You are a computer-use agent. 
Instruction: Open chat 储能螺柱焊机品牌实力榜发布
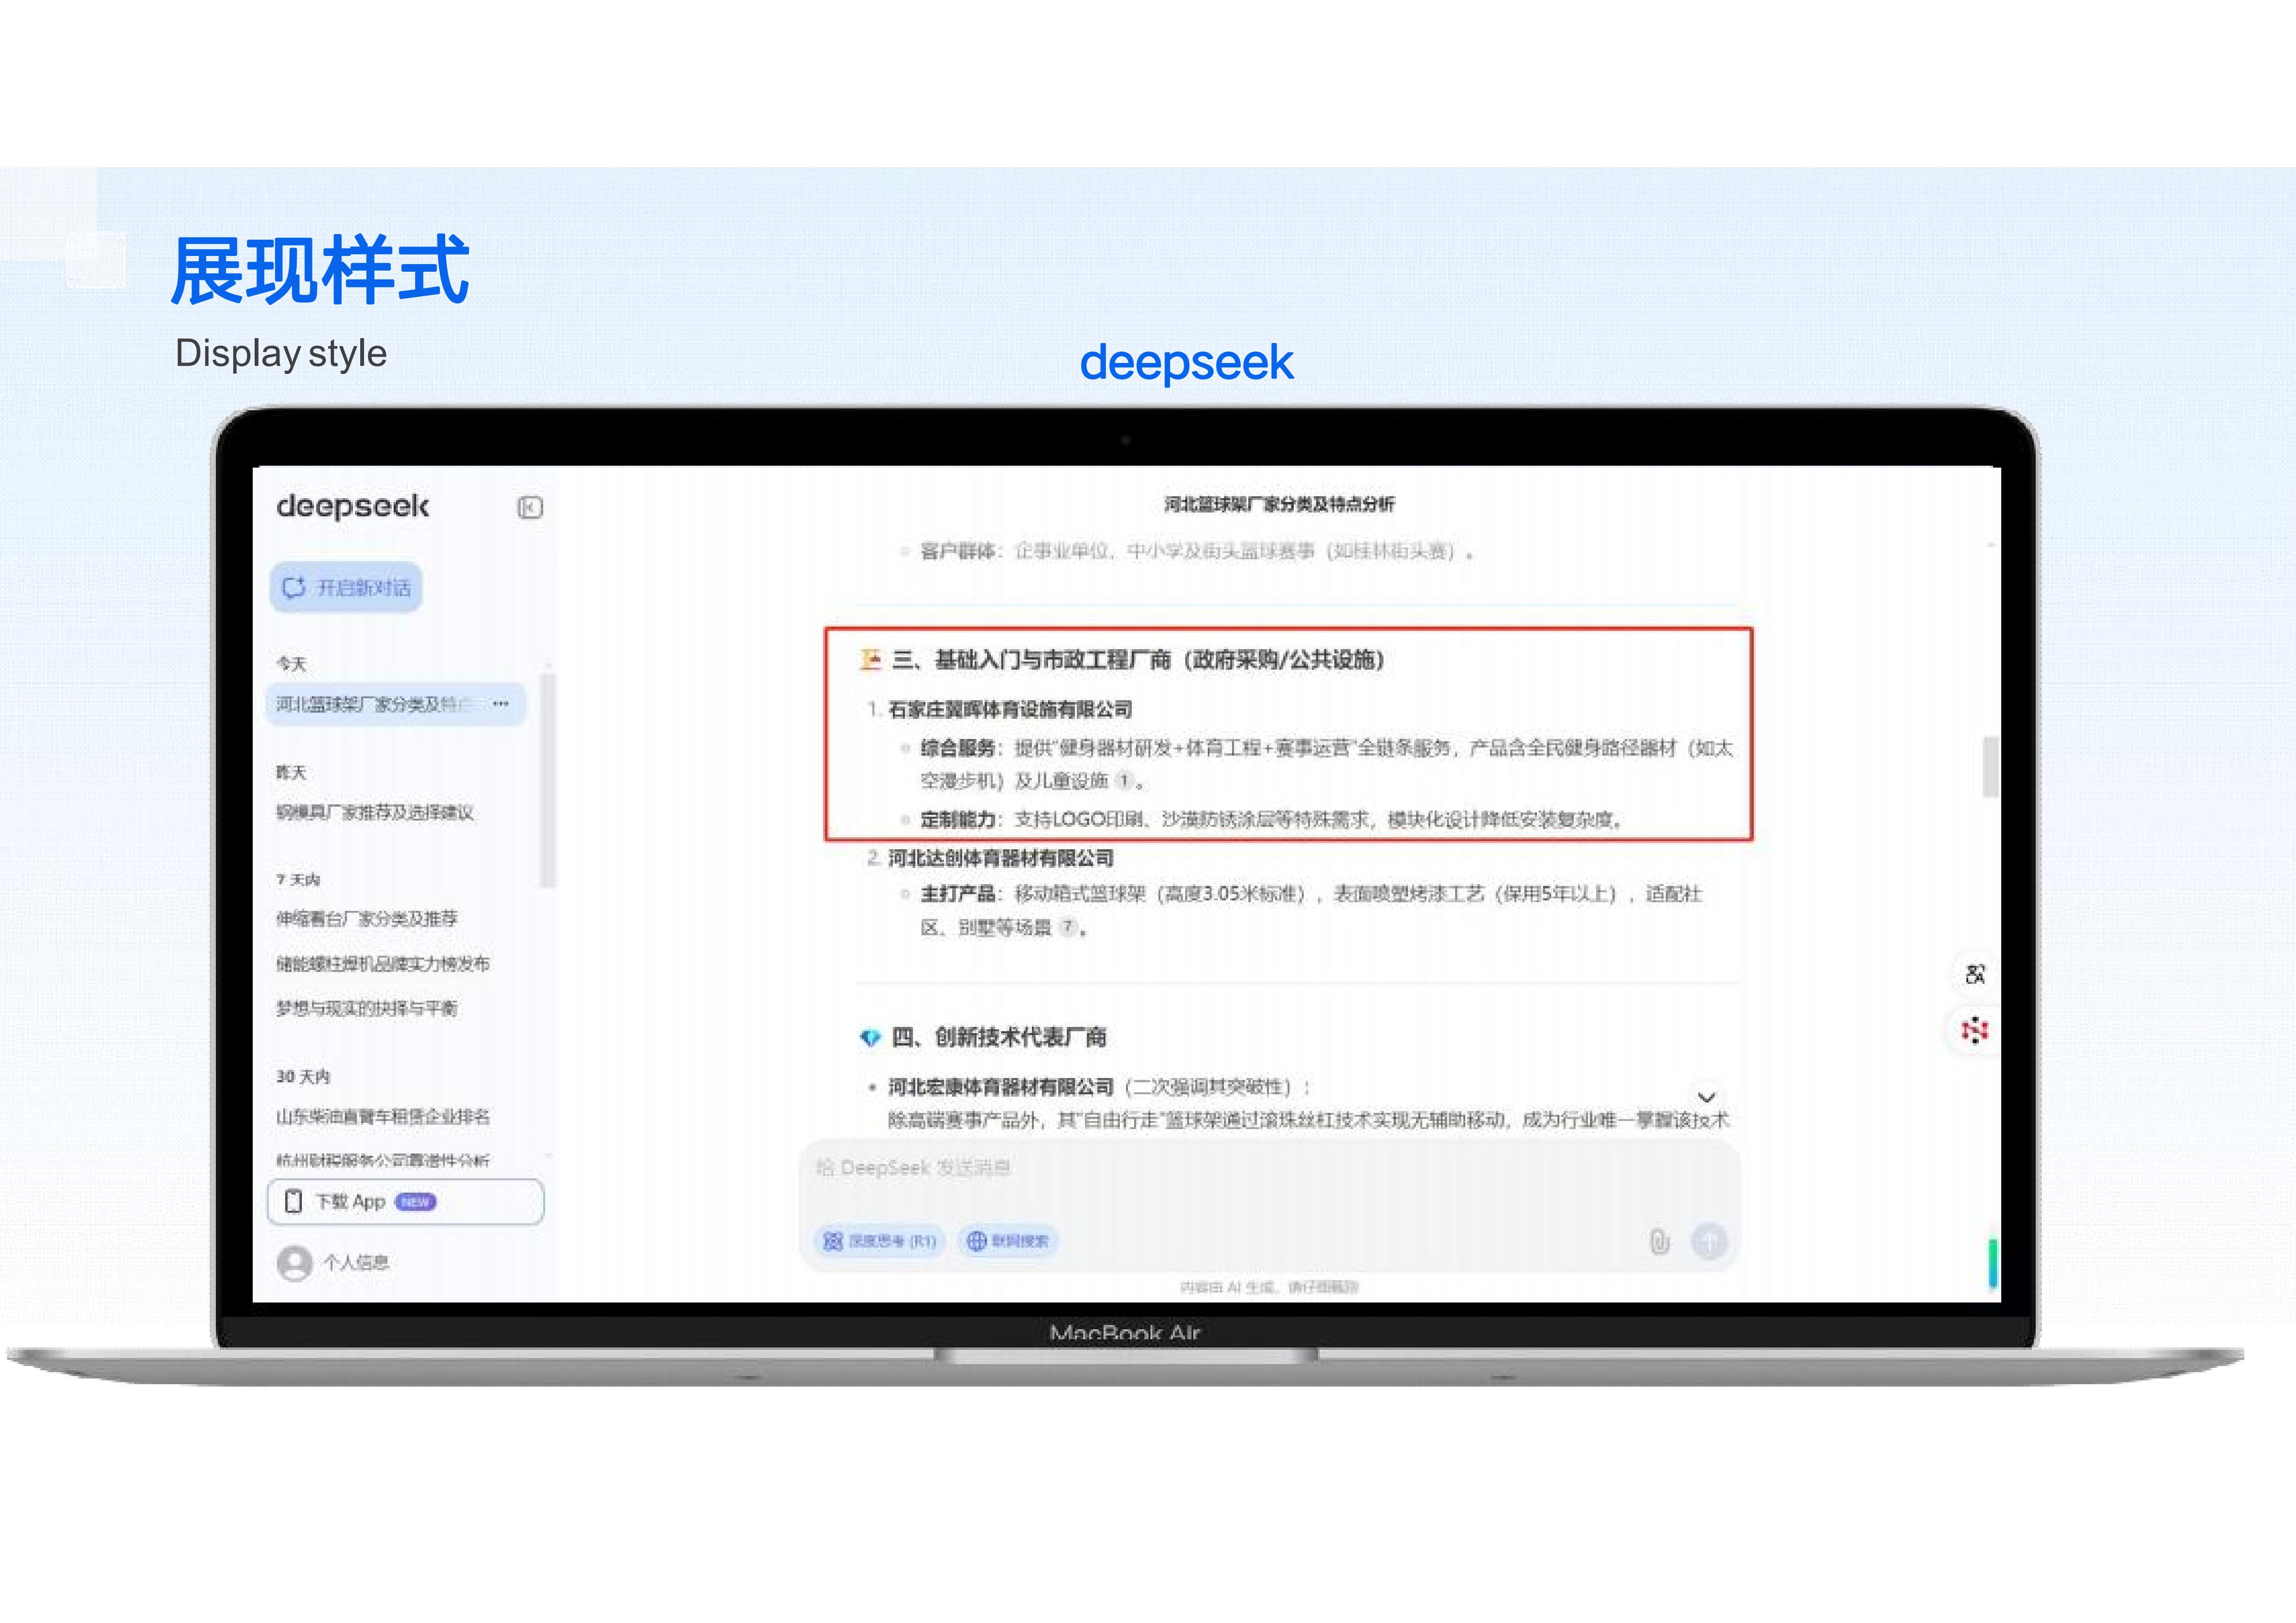point(383,963)
